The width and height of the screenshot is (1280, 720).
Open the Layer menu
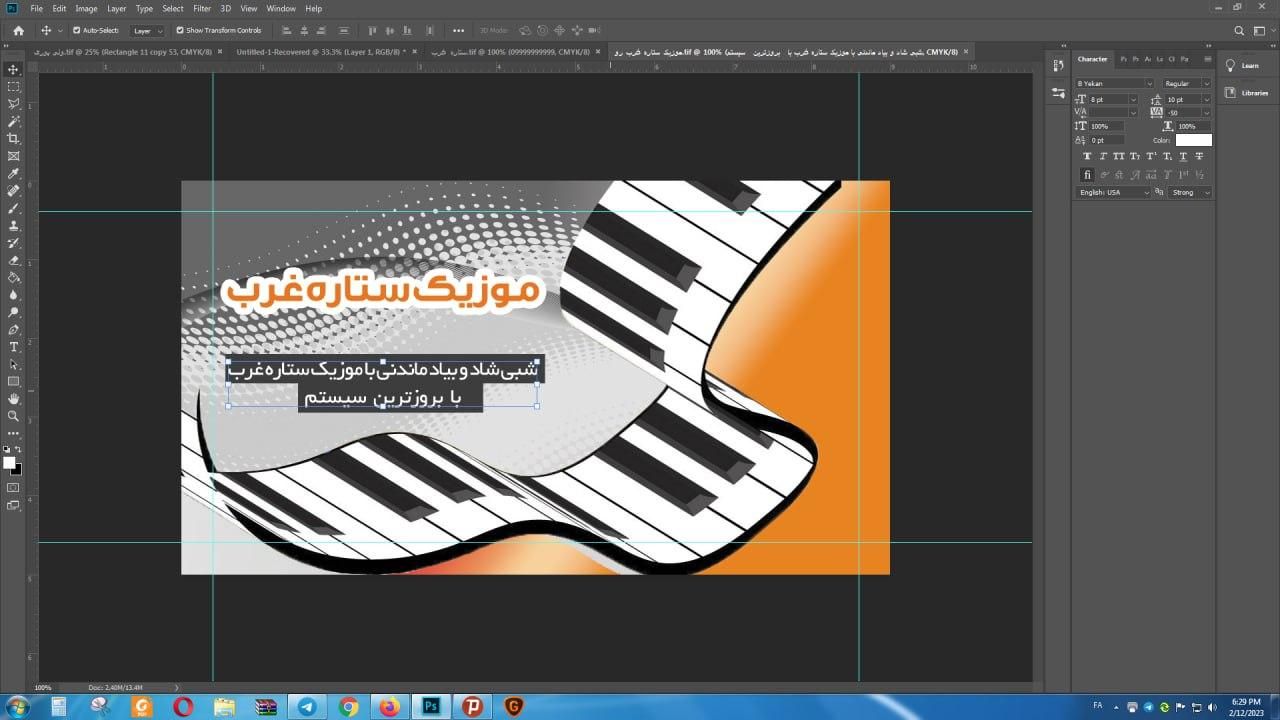point(117,8)
